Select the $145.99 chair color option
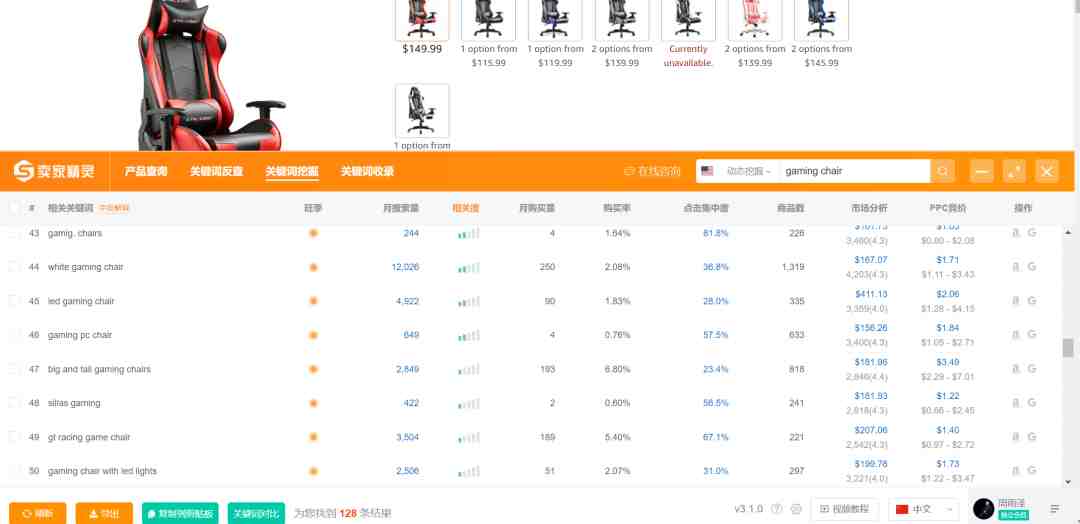 (x=822, y=19)
